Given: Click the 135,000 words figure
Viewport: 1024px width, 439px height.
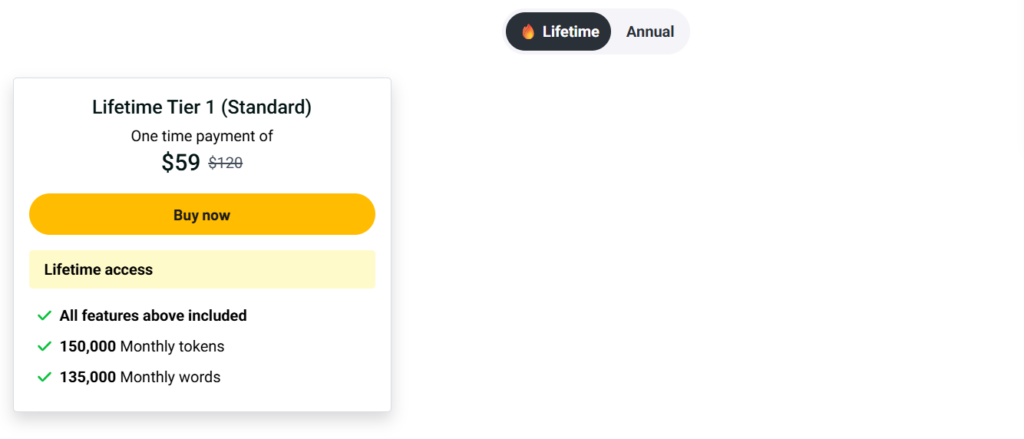Looking at the screenshot, I should point(88,378).
